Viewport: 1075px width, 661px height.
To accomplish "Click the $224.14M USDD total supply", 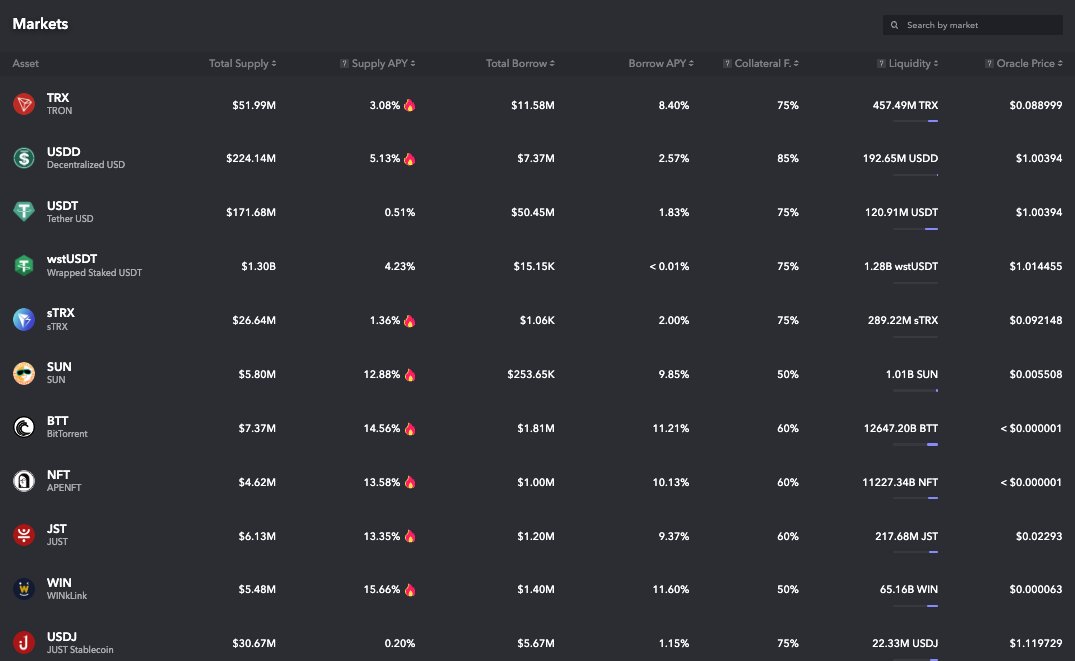I will 251,158.
